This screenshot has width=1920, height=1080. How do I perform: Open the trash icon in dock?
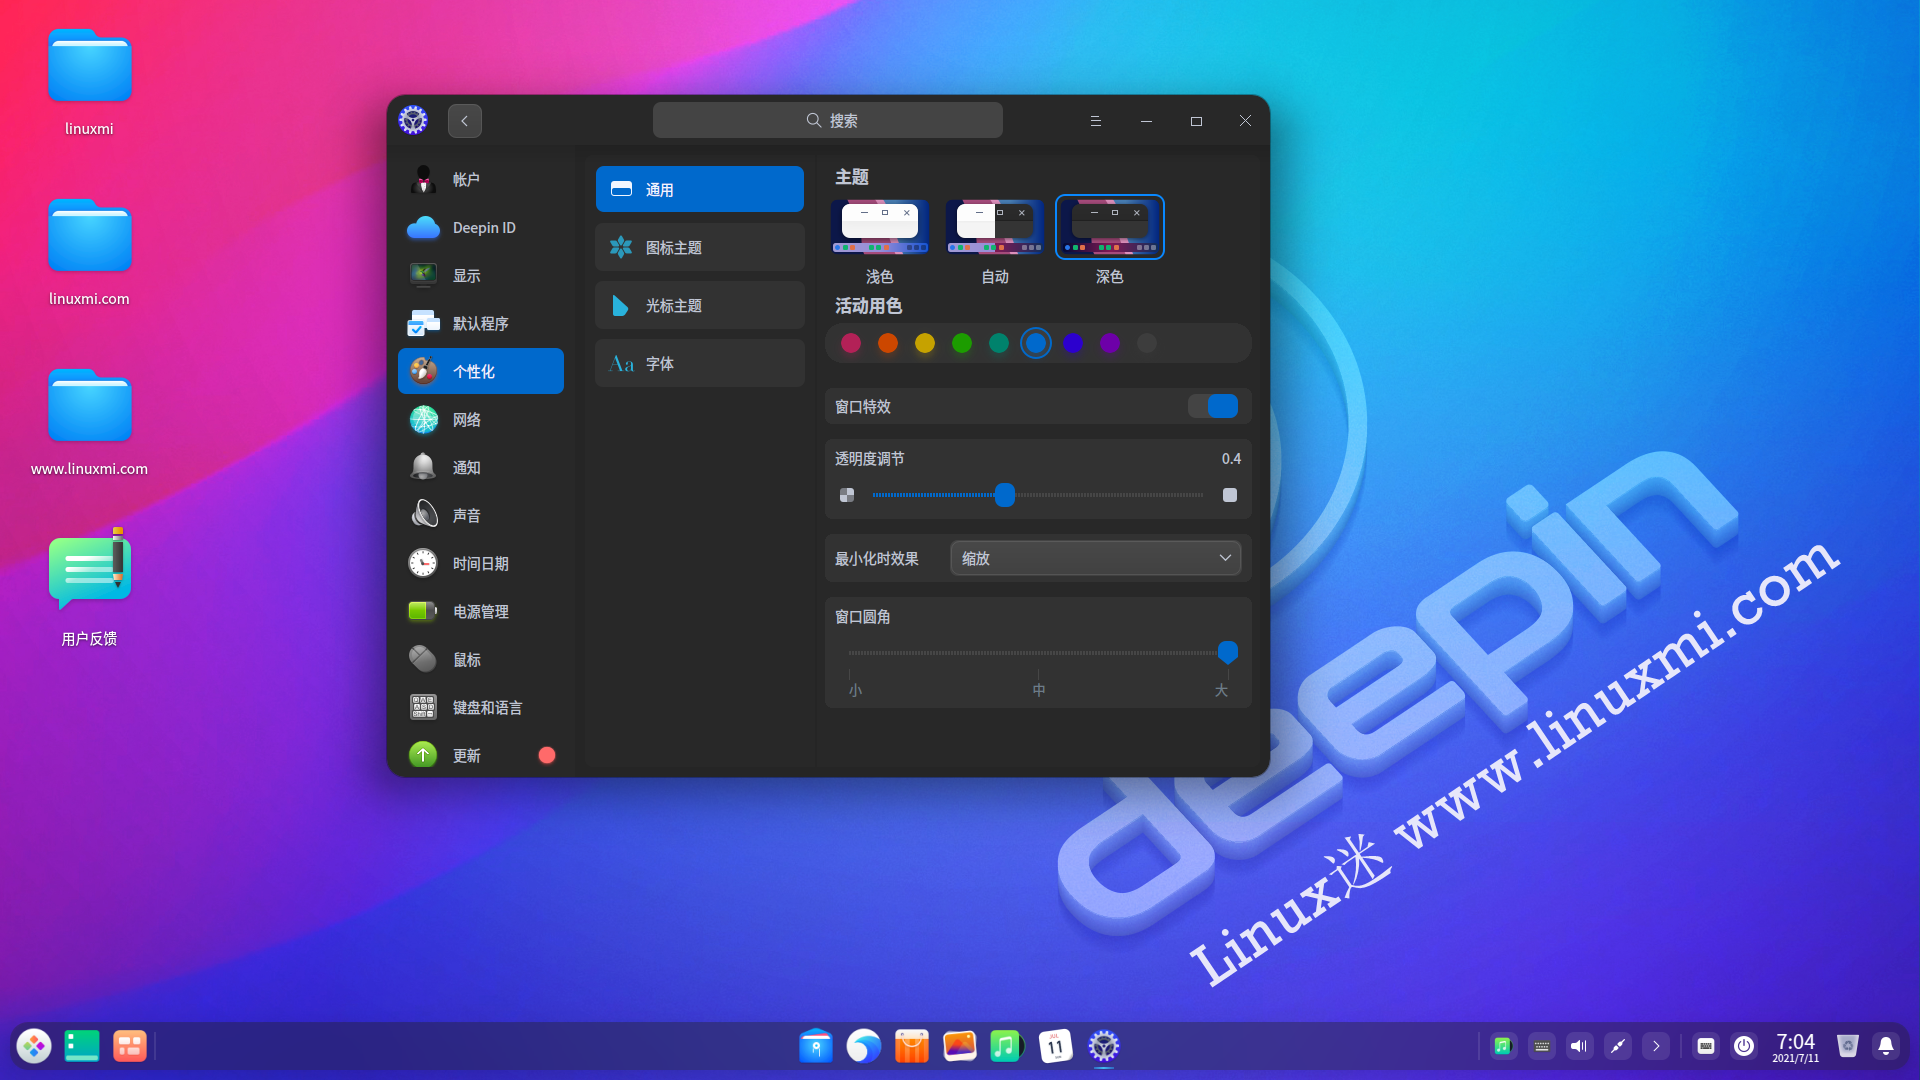[x=1848, y=1046]
